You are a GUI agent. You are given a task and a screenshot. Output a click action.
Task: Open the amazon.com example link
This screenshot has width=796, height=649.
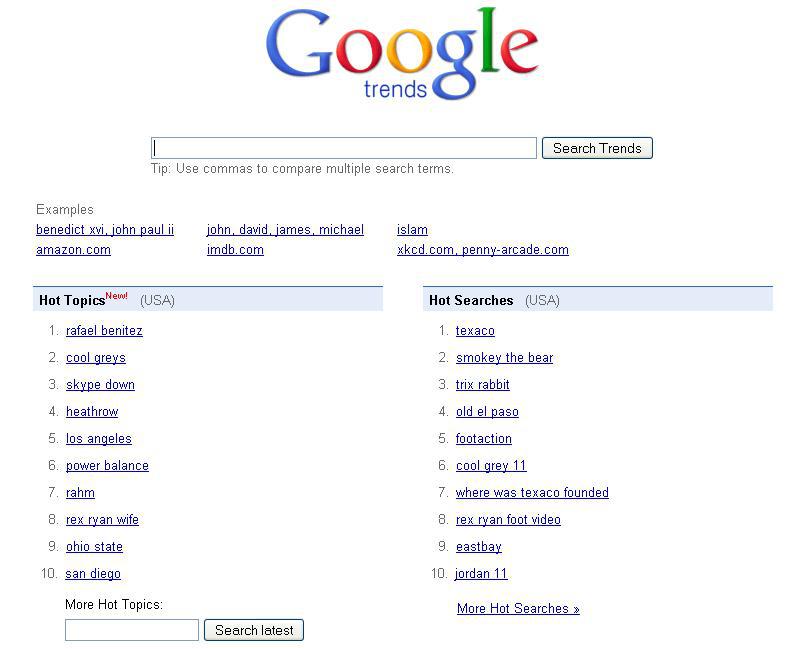click(73, 250)
